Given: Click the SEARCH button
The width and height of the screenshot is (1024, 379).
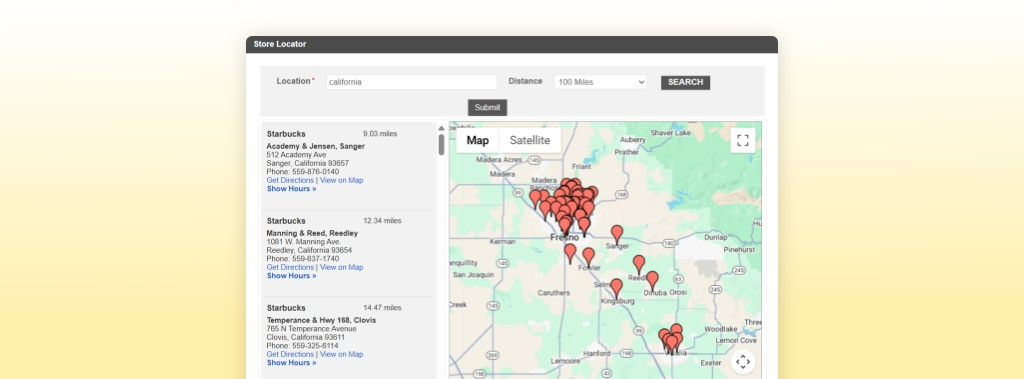Looking at the screenshot, I should click(685, 82).
